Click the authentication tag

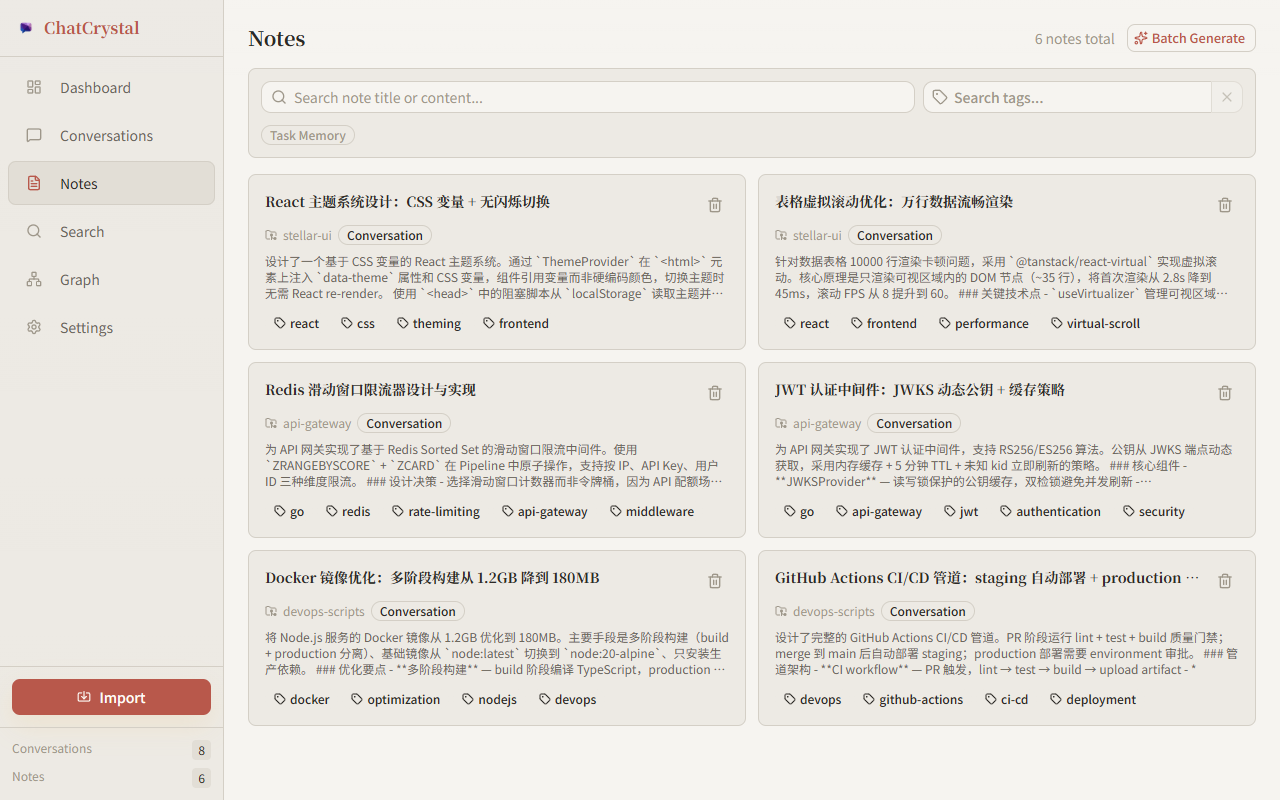coord(1050,511)
